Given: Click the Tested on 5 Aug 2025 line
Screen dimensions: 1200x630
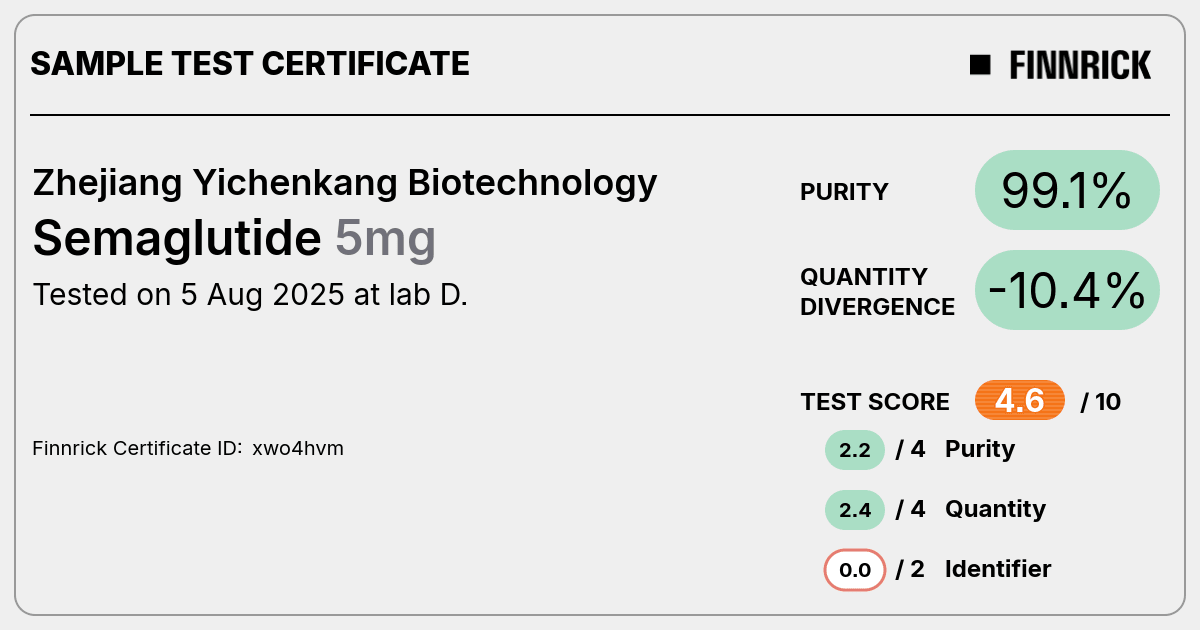Looking at the screenshot, I should tap(250, 295).
